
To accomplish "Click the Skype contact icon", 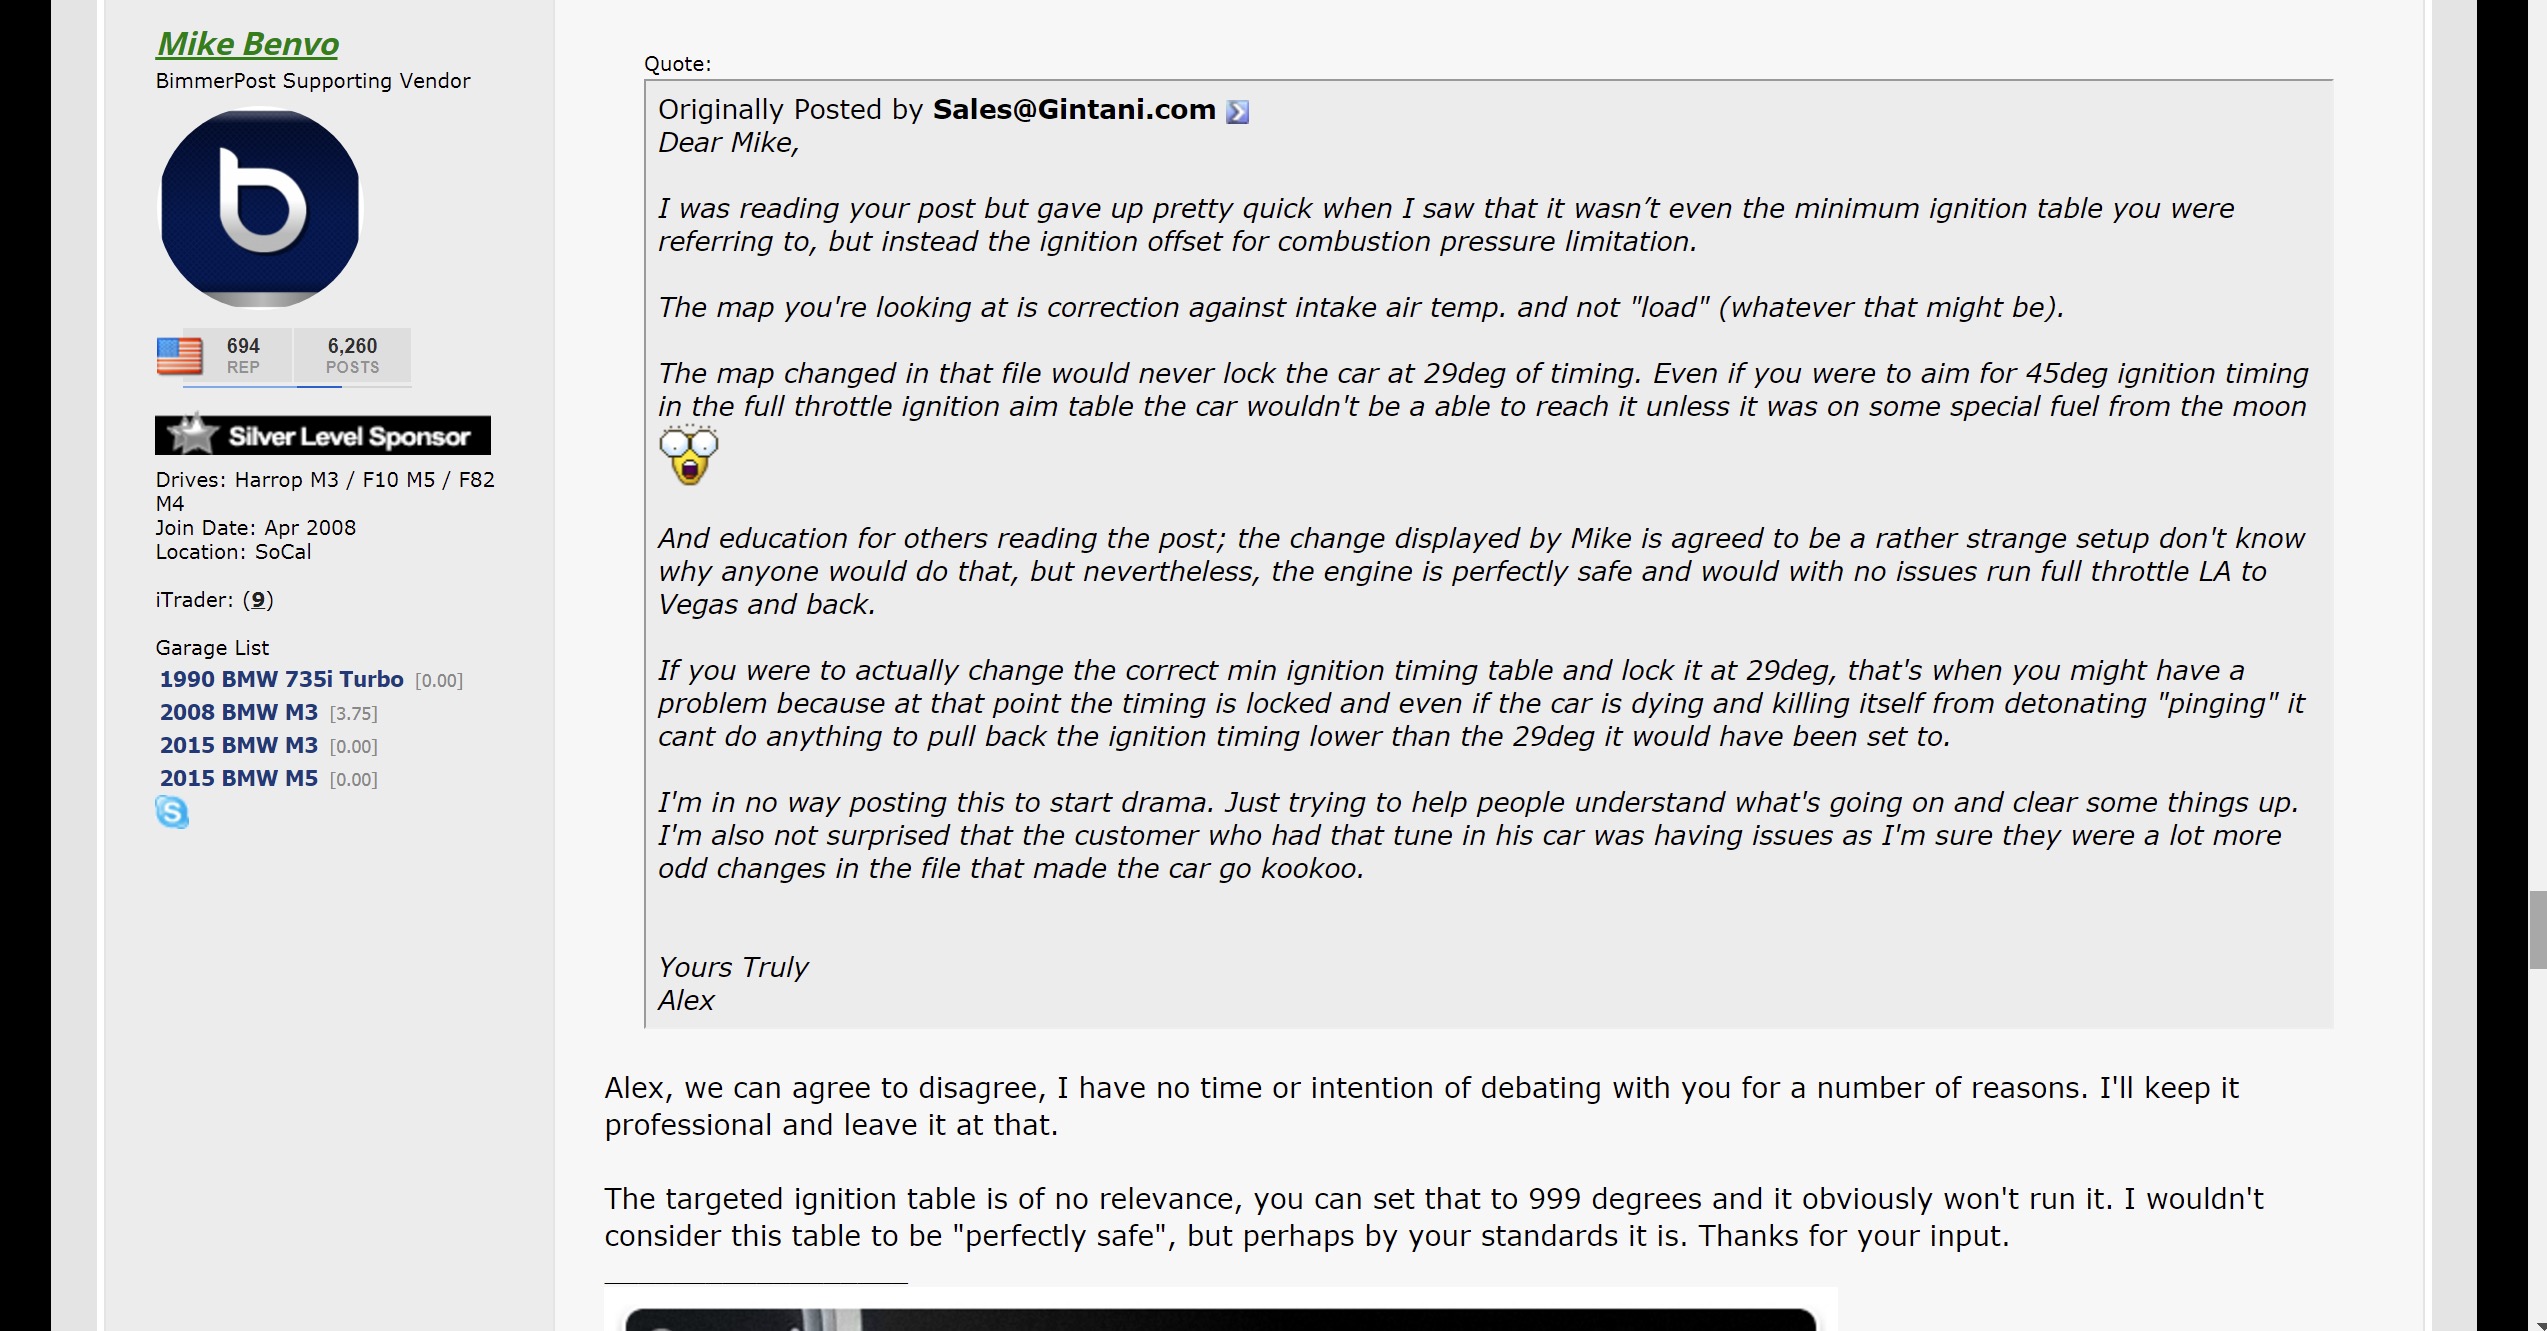I will tap(172, 812).
